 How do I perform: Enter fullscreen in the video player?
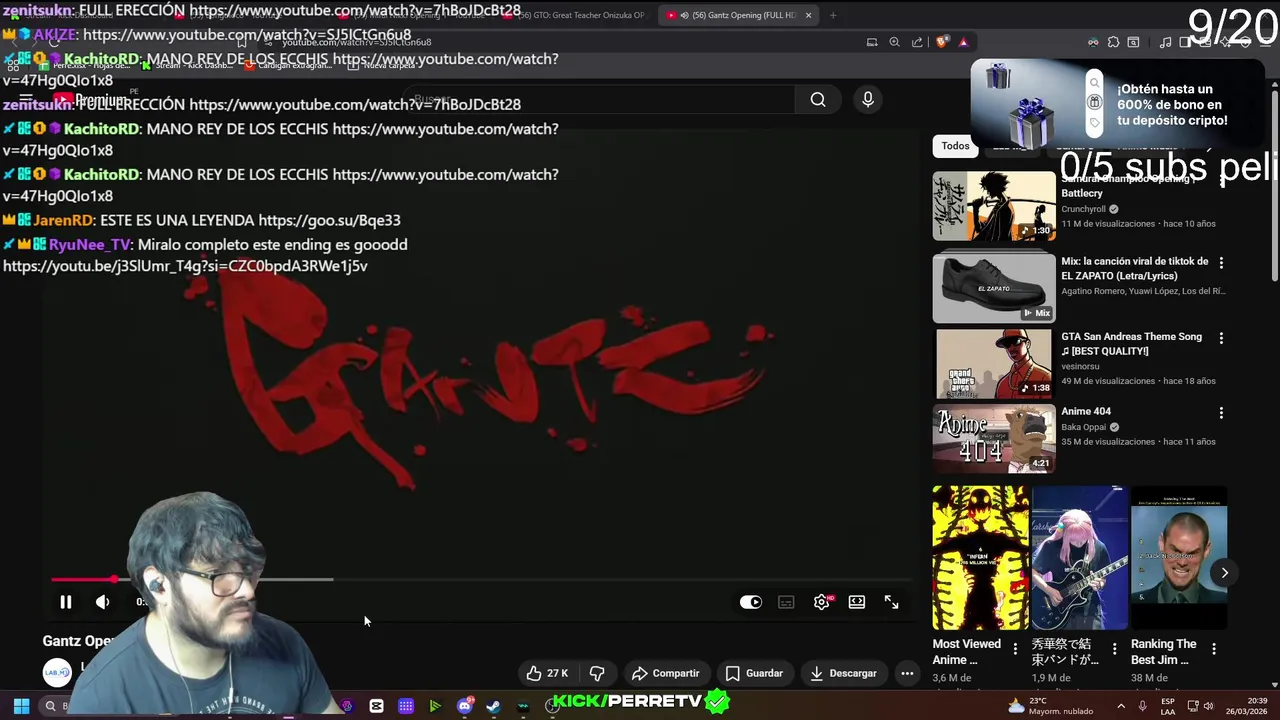(891, 602)
